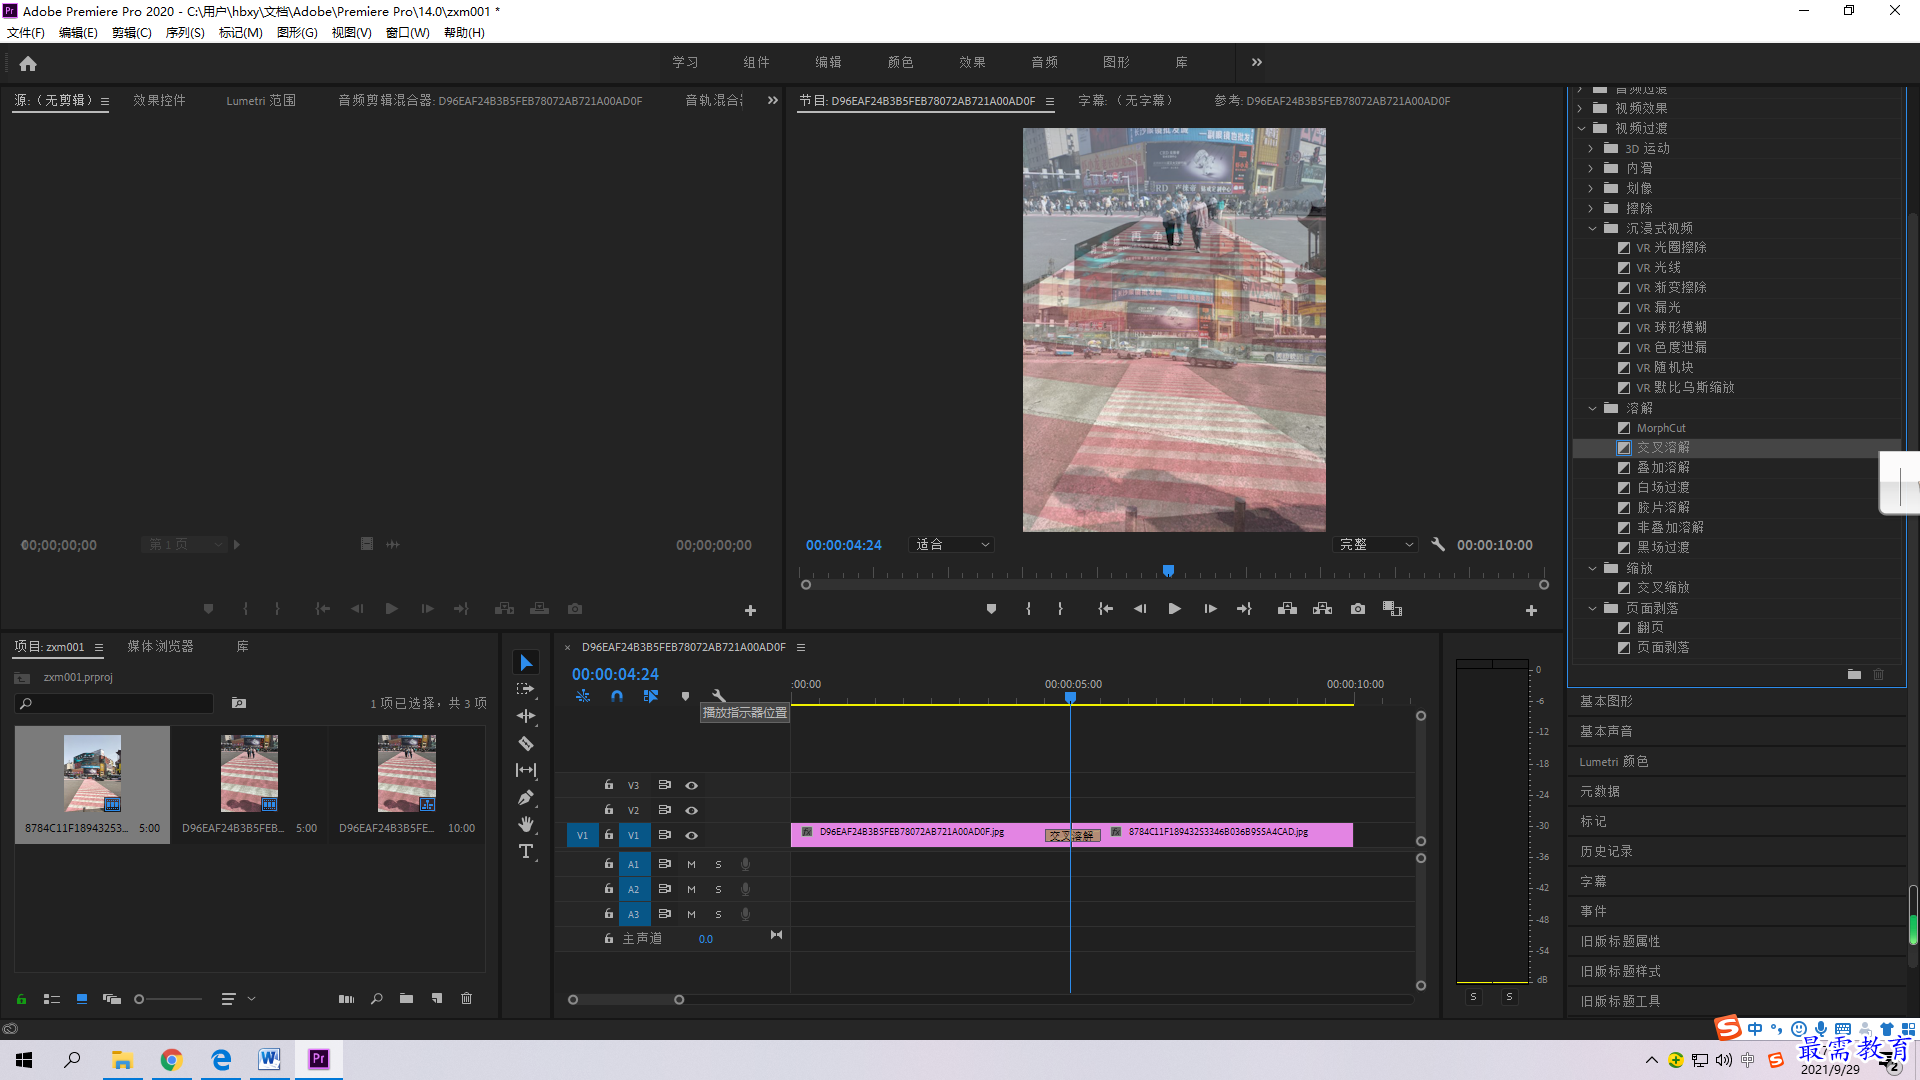Select the Ripple Edit tool
1920x1080 pixels.
[526, 717]
